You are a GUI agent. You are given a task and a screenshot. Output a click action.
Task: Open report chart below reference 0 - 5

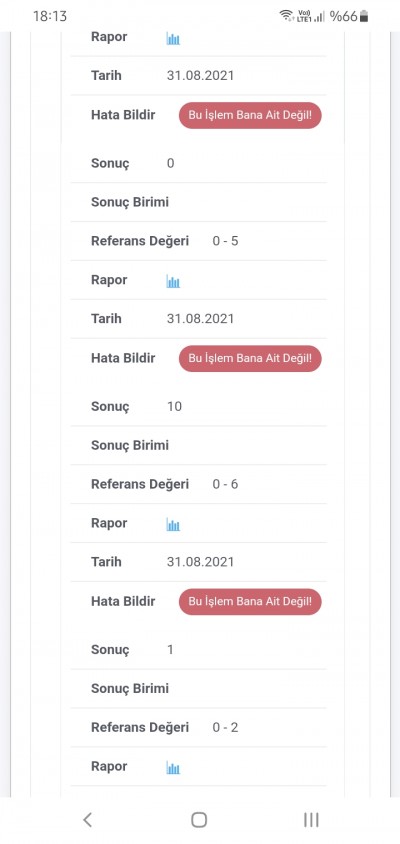coord(173,281)
